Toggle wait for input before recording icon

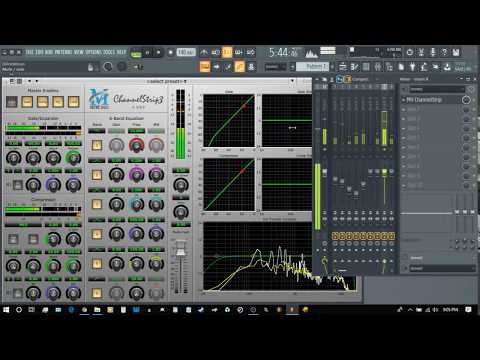[216, 52]
